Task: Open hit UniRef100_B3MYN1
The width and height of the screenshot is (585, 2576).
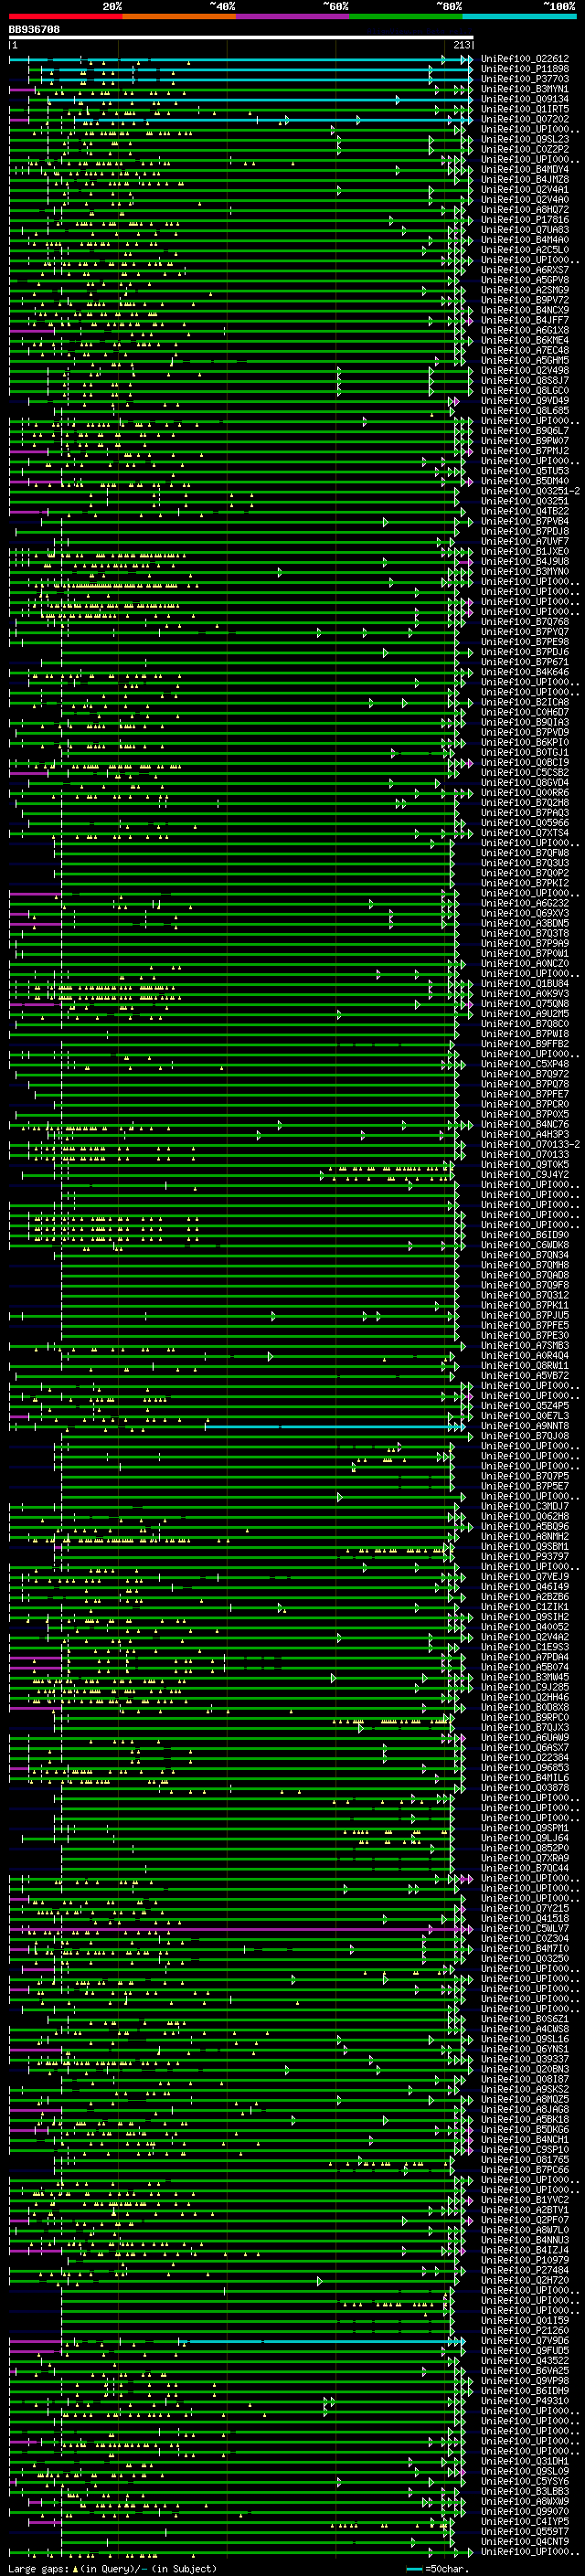Action: click(525, 89)
